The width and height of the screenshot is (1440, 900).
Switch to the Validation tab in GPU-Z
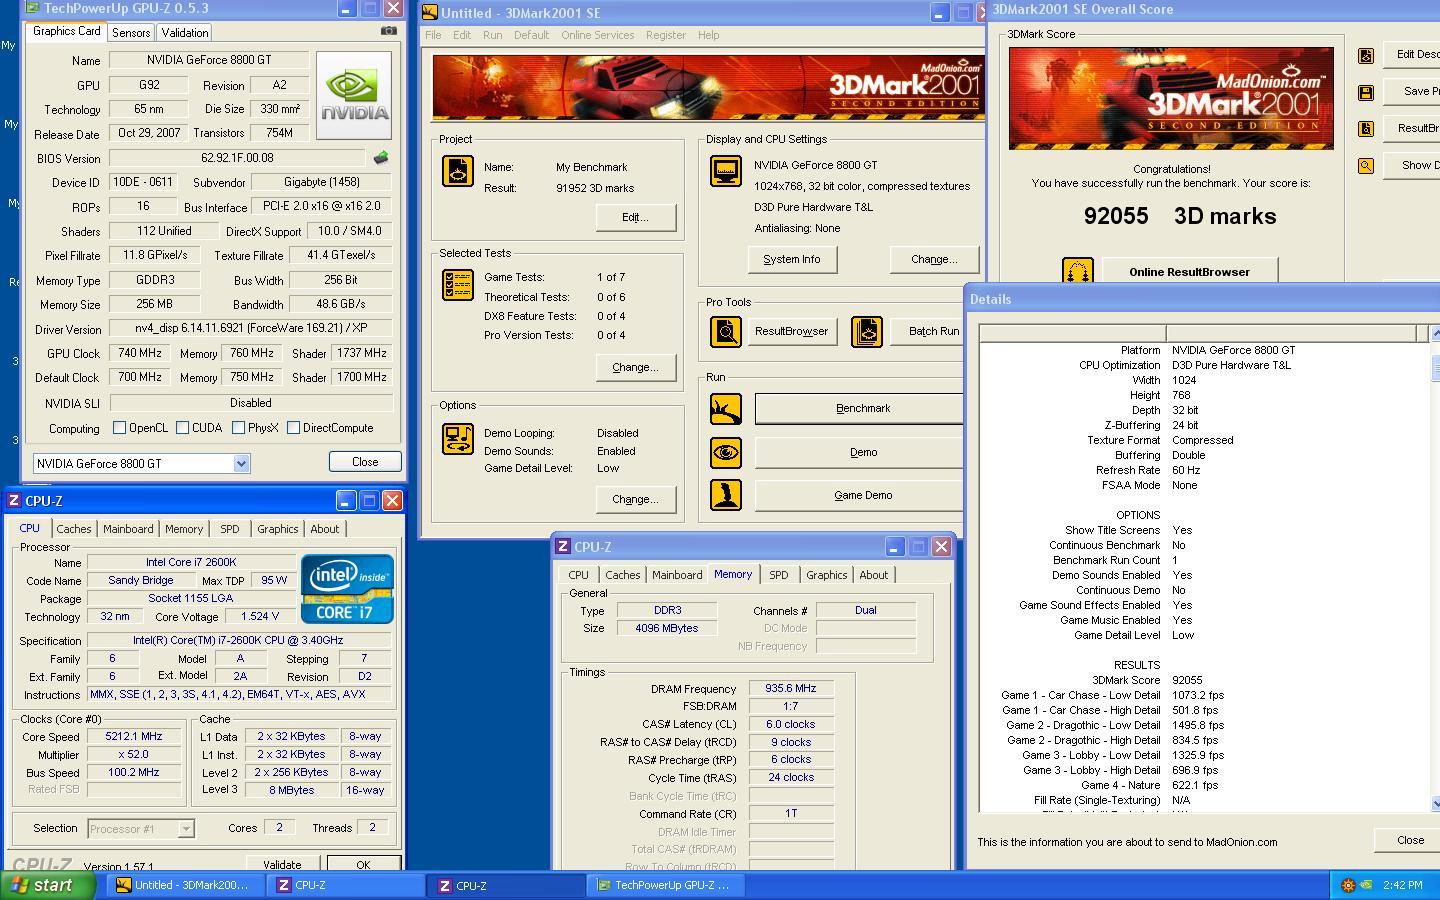[x=185, y=33]
